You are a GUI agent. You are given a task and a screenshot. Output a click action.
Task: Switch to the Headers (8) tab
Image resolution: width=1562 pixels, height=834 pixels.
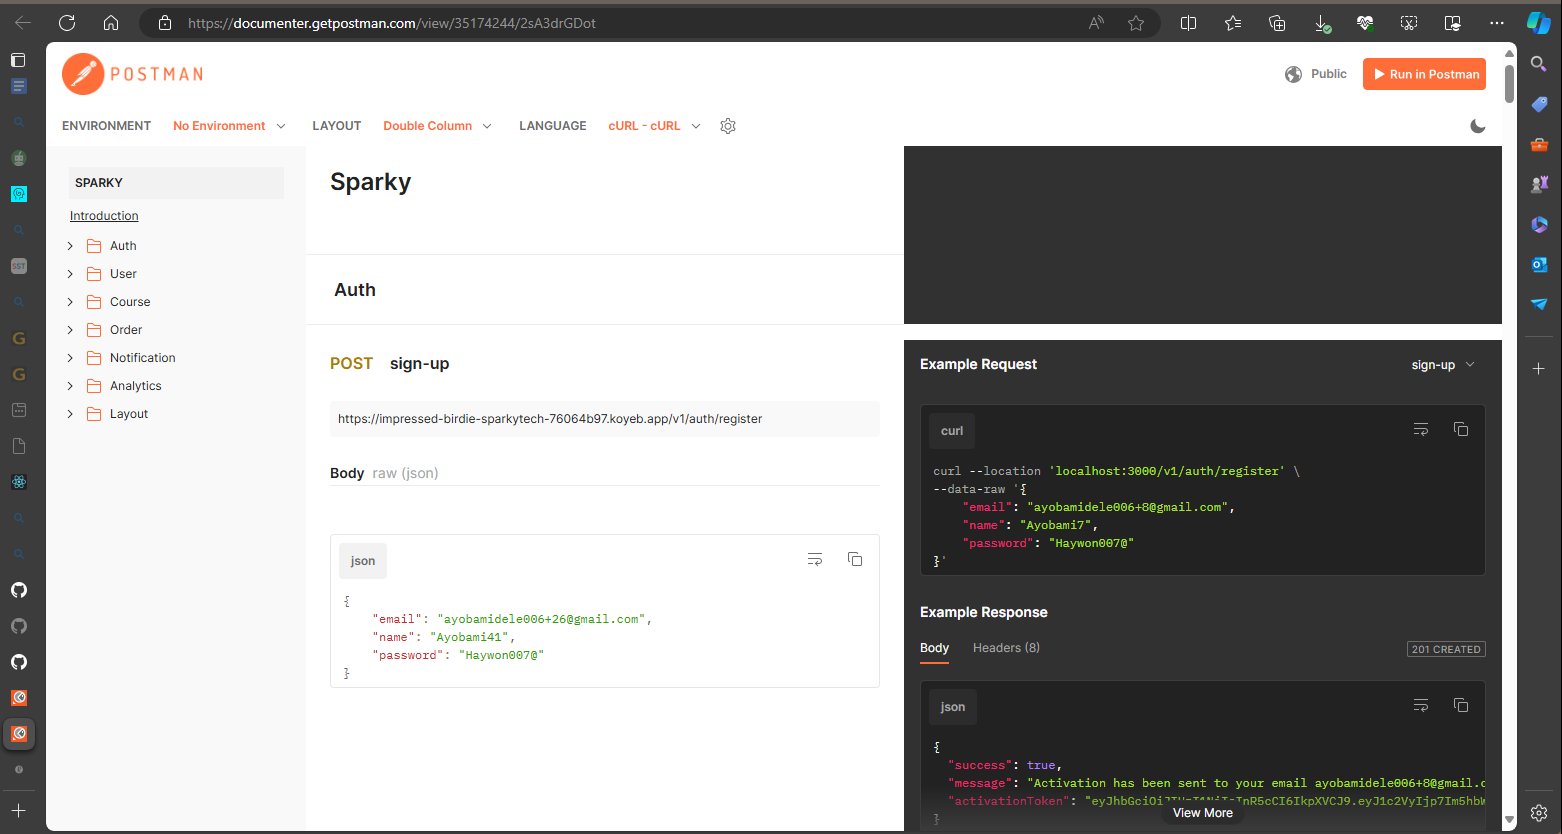click(x=1006, y=648)
